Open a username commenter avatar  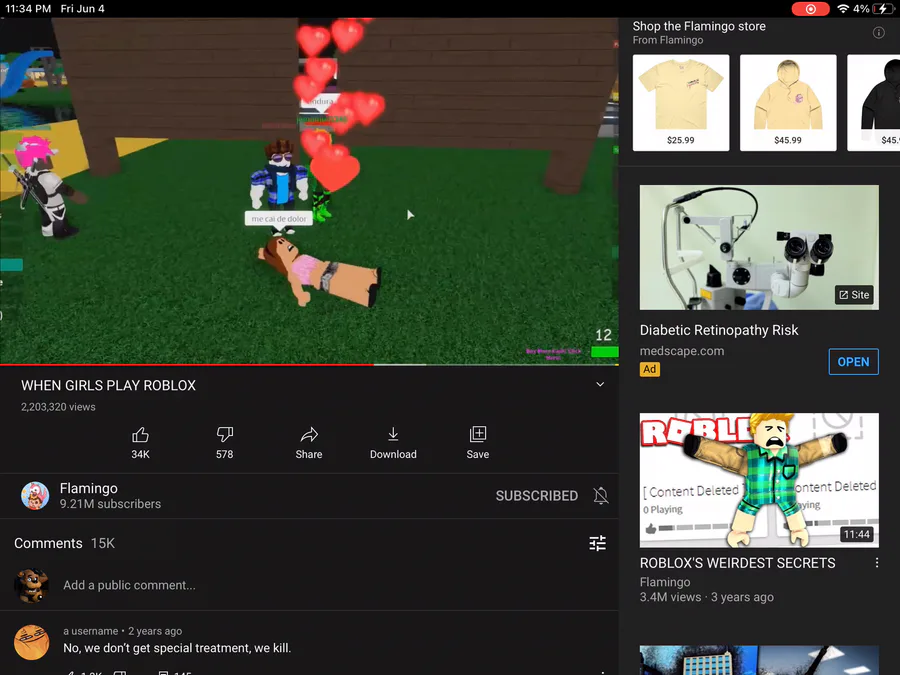pyautogui.click(x=32, y=642)
